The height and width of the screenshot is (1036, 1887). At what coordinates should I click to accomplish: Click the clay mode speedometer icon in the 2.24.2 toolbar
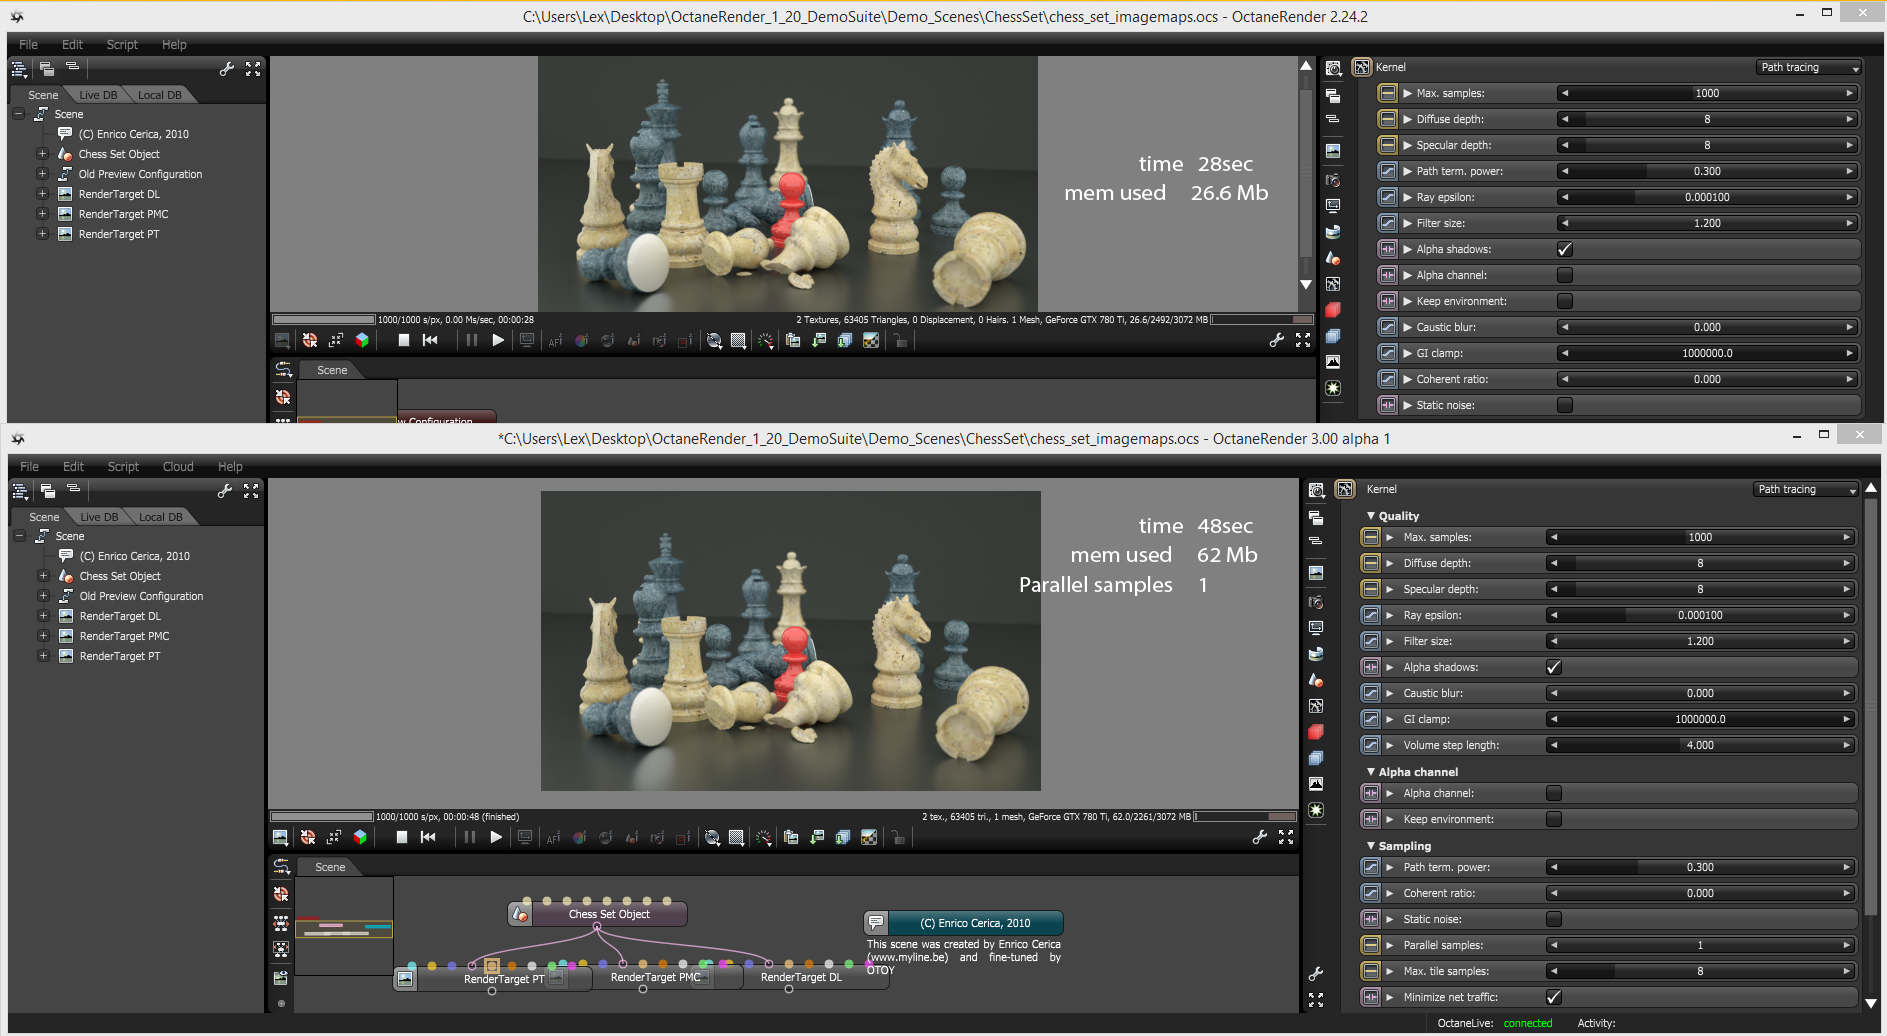click(x=765, y=341)
